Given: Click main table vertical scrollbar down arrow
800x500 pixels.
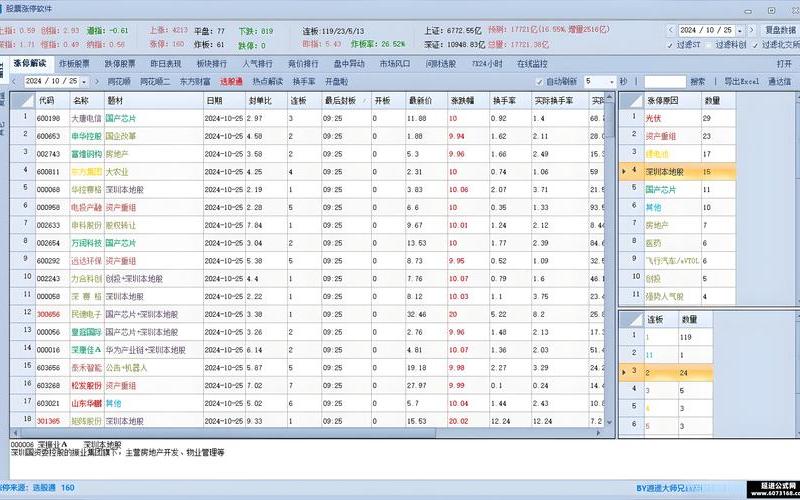Looking at the screenshot, I should (x=610, y=422).
